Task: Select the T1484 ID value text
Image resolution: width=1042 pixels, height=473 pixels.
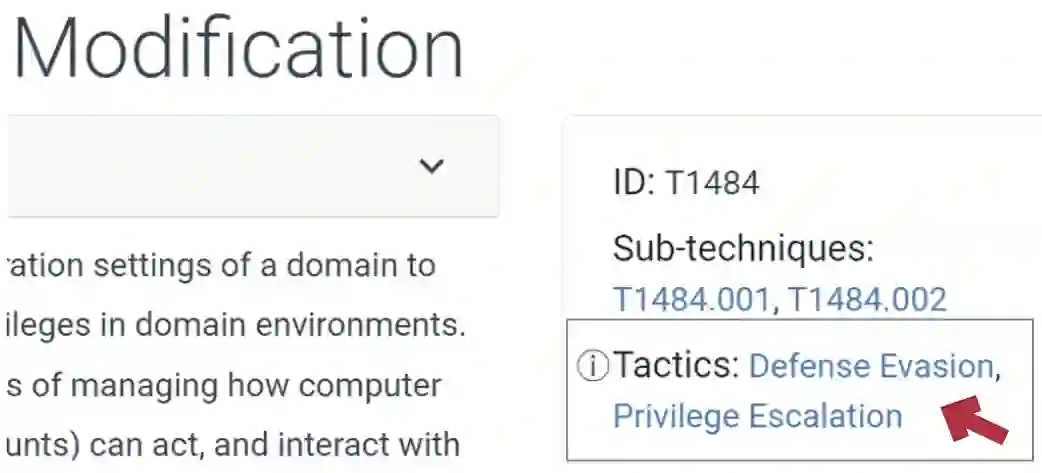Action: [712, 183]
